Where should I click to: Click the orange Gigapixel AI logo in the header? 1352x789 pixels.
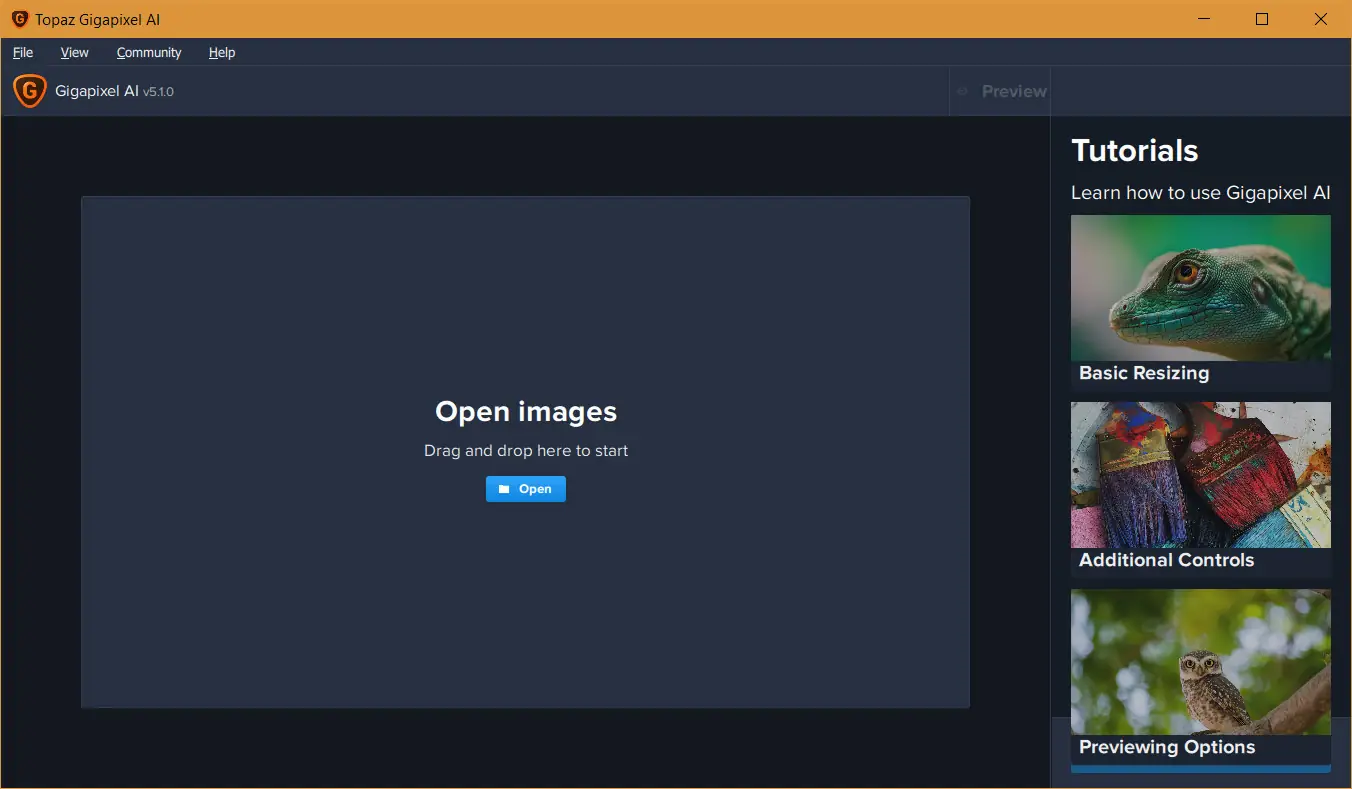(30, 91)
